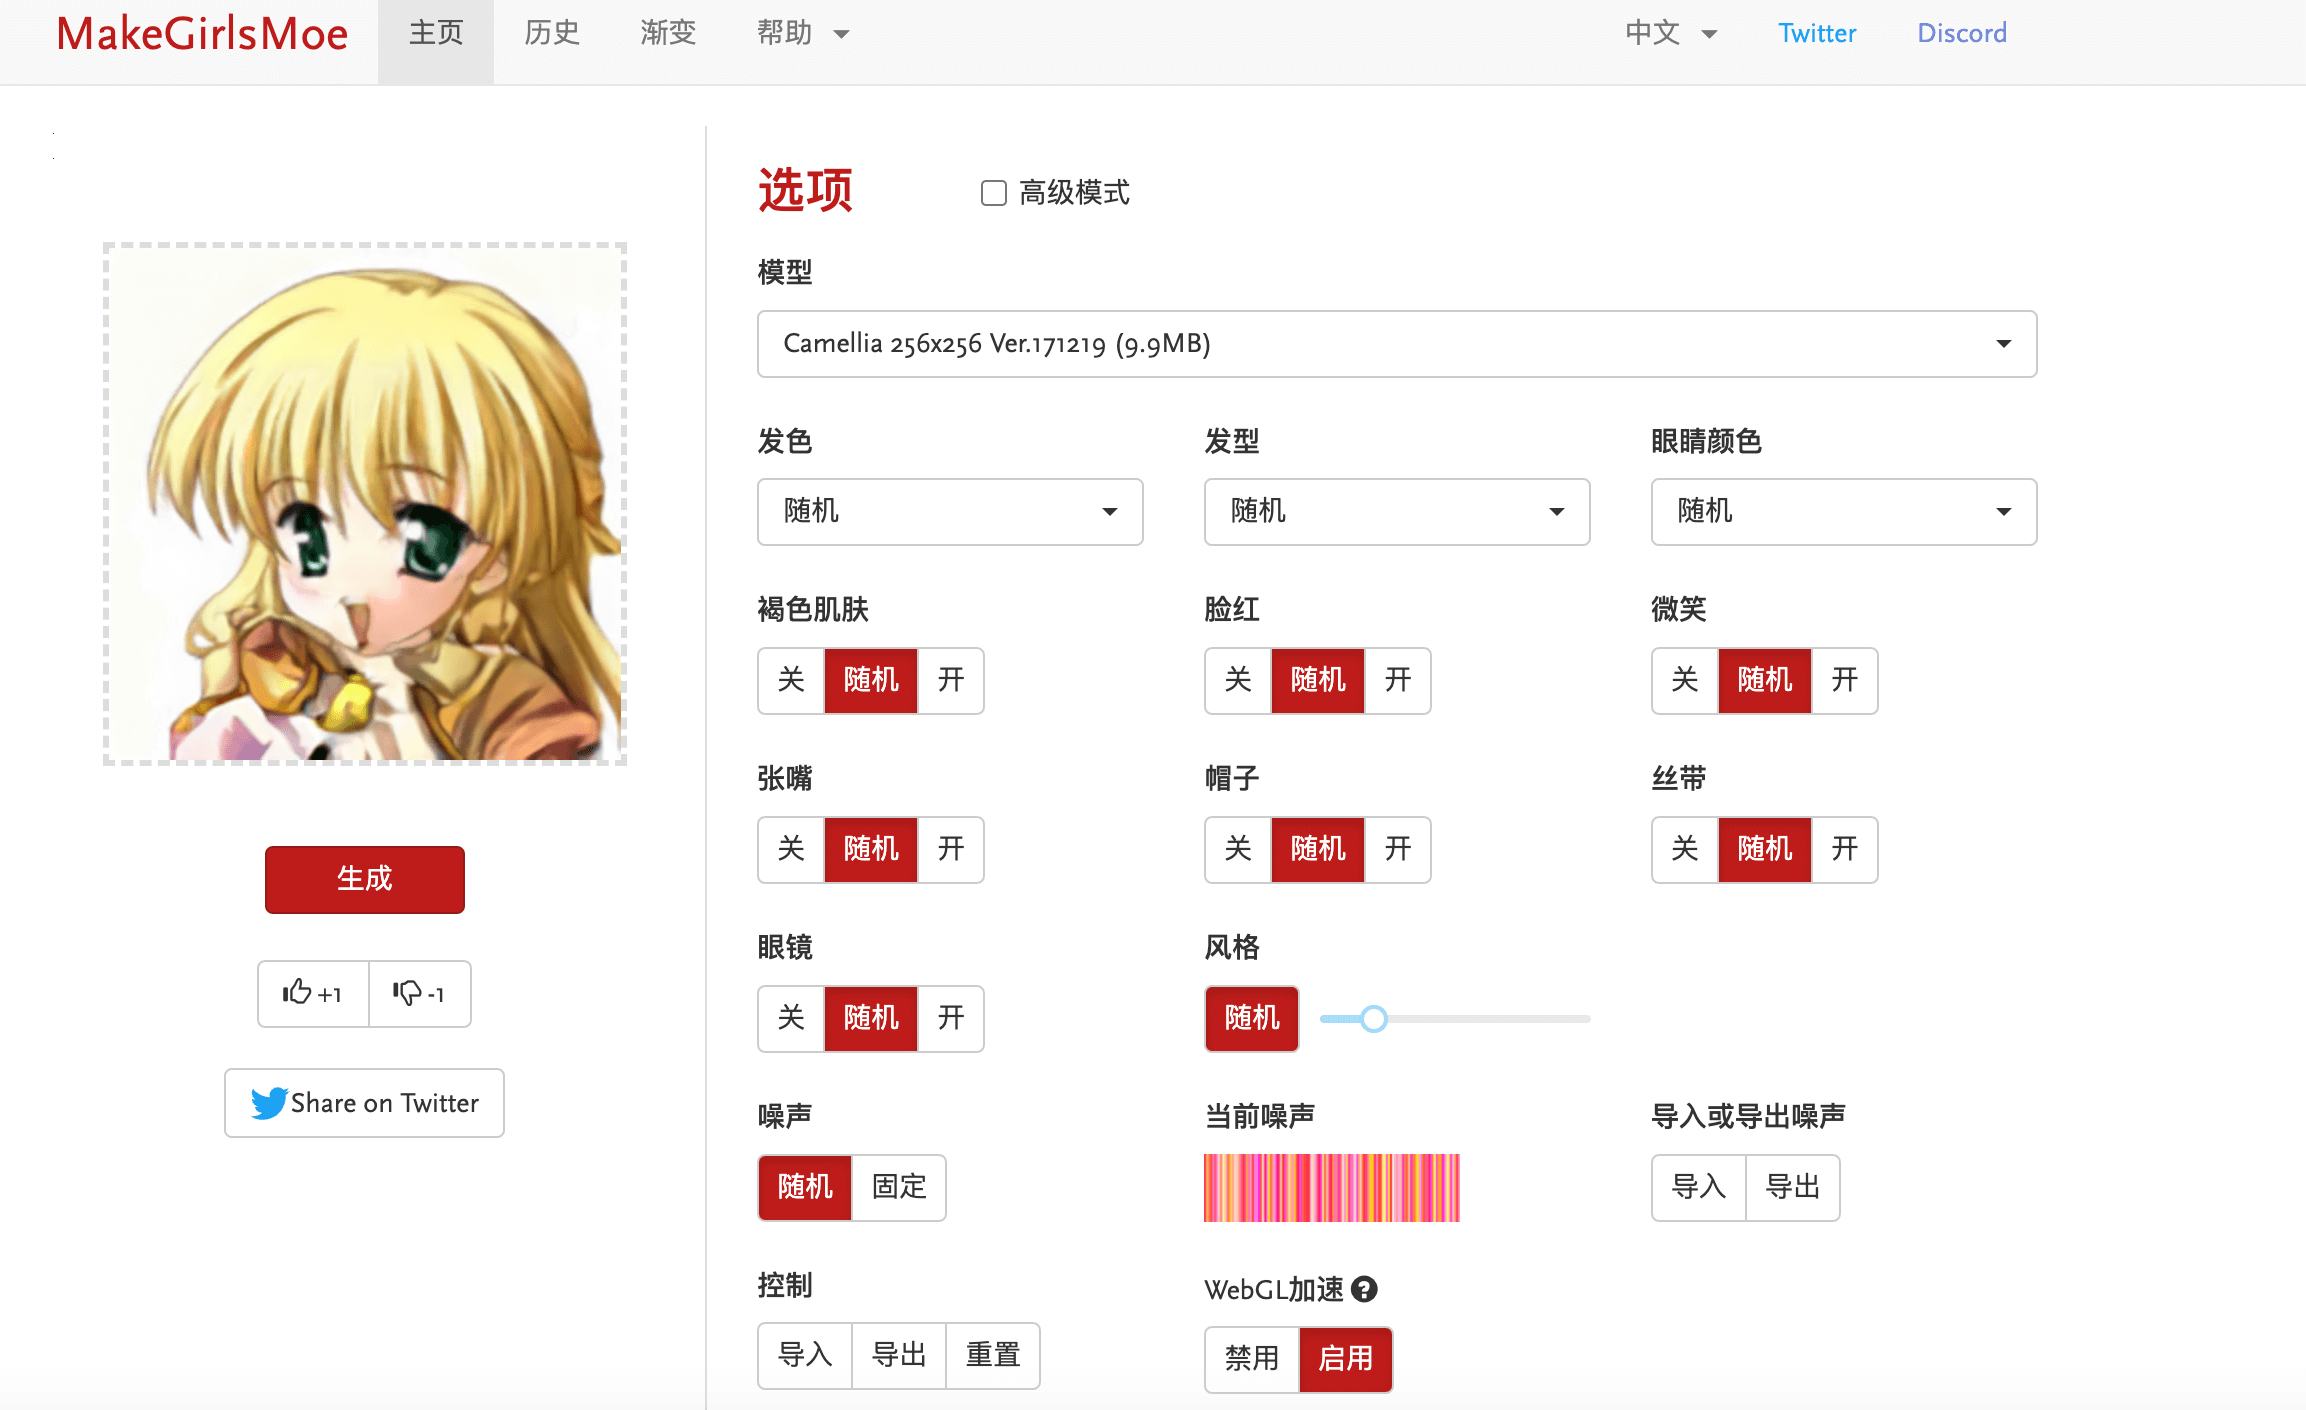Set 眼镜 to 随机

coord(871,1019)
